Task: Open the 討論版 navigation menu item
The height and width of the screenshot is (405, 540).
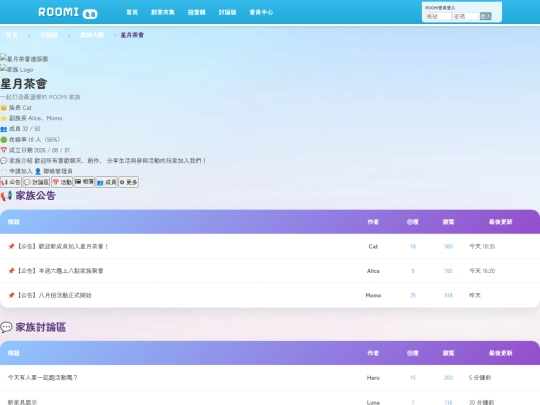Action: click(227, 12)
